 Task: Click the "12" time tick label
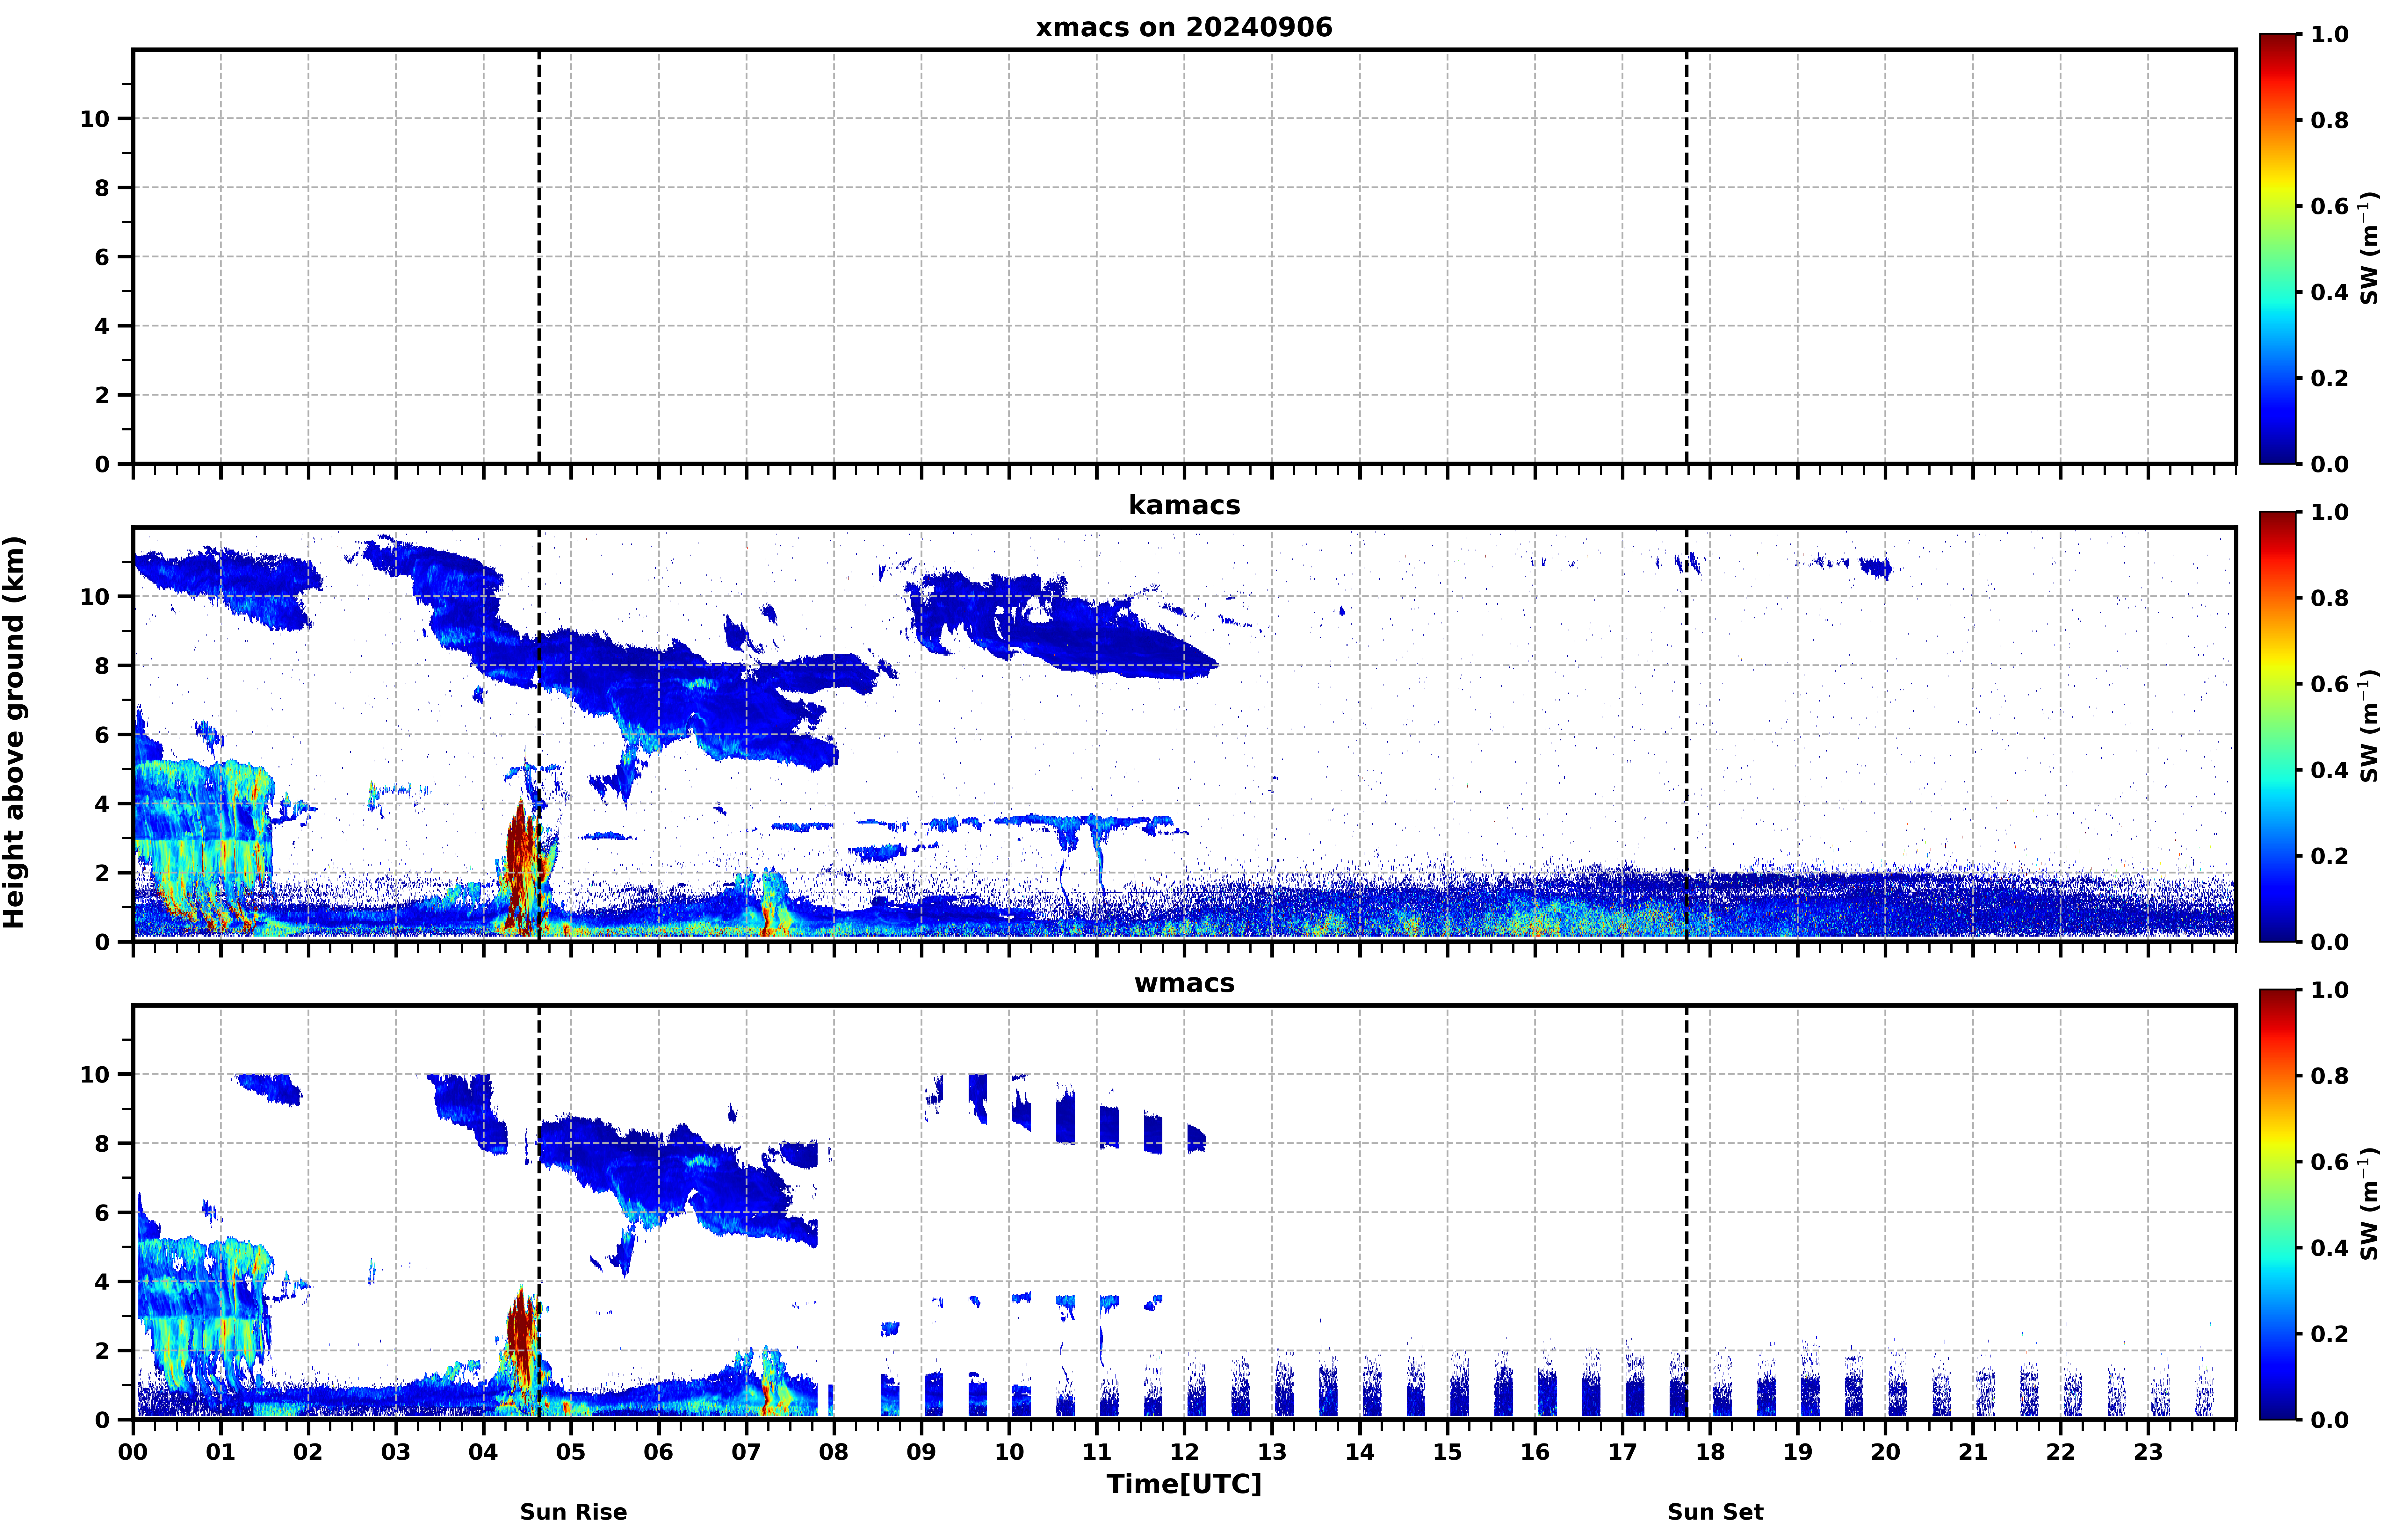1184,1452
